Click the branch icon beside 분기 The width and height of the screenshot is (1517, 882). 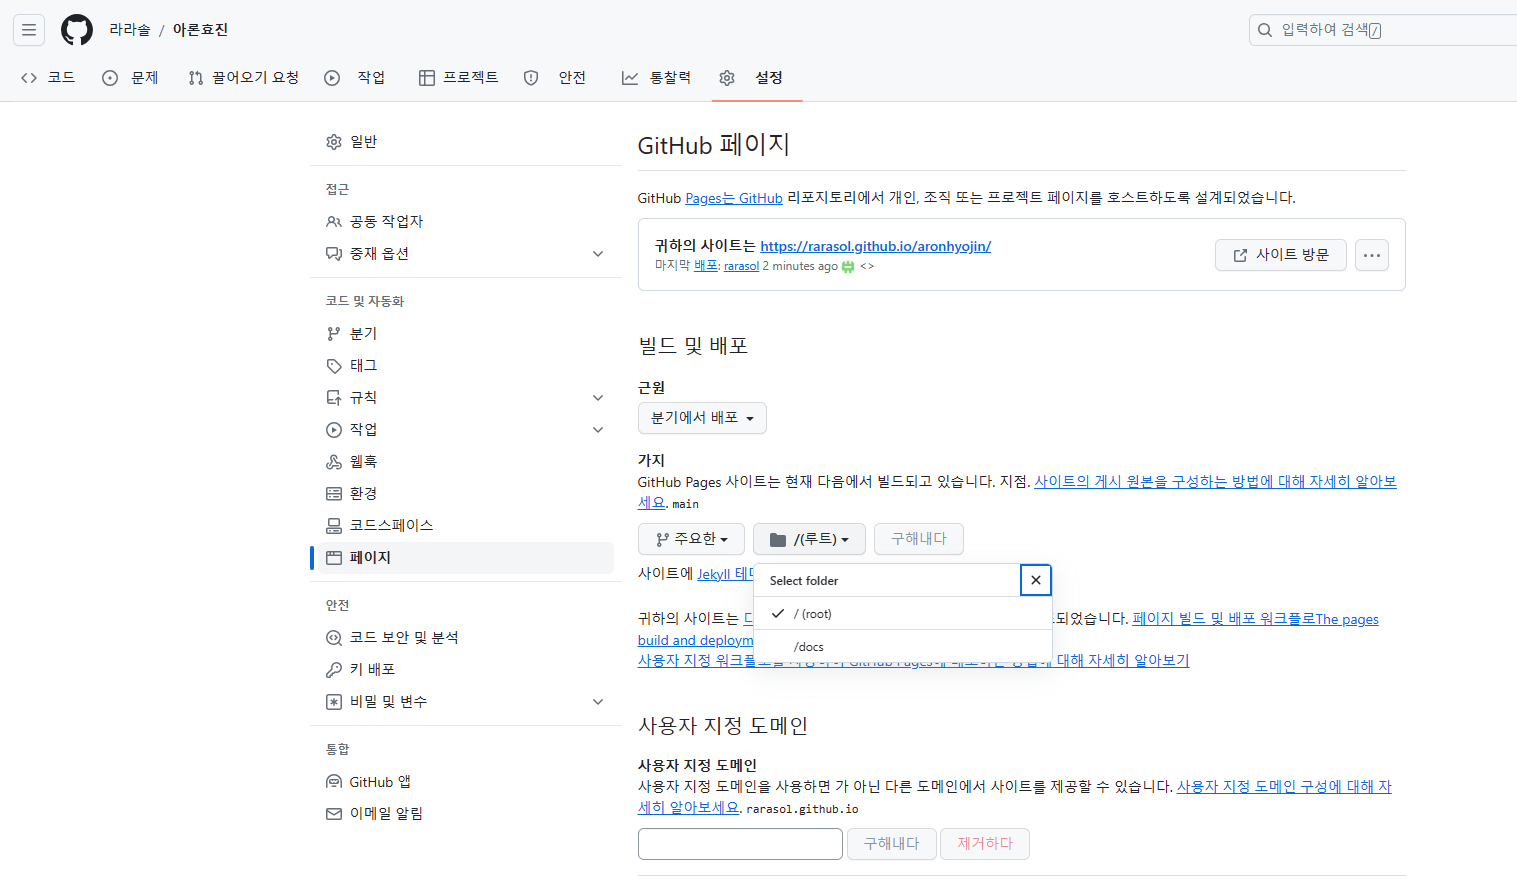click(334, 334)
